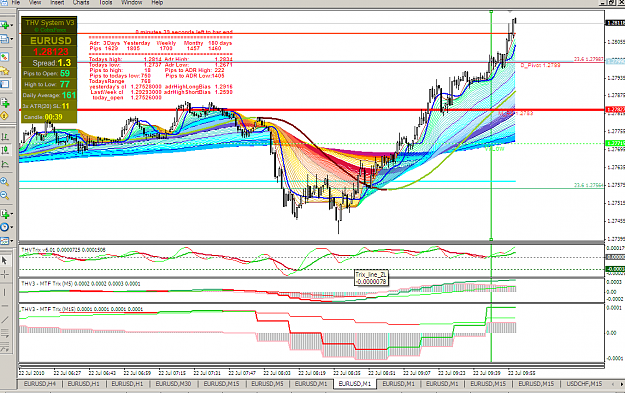Click the Trix_line_ZL tooltip box
Image resolution: width=625 pixels, height=393 pixels.
pos(371,278)
